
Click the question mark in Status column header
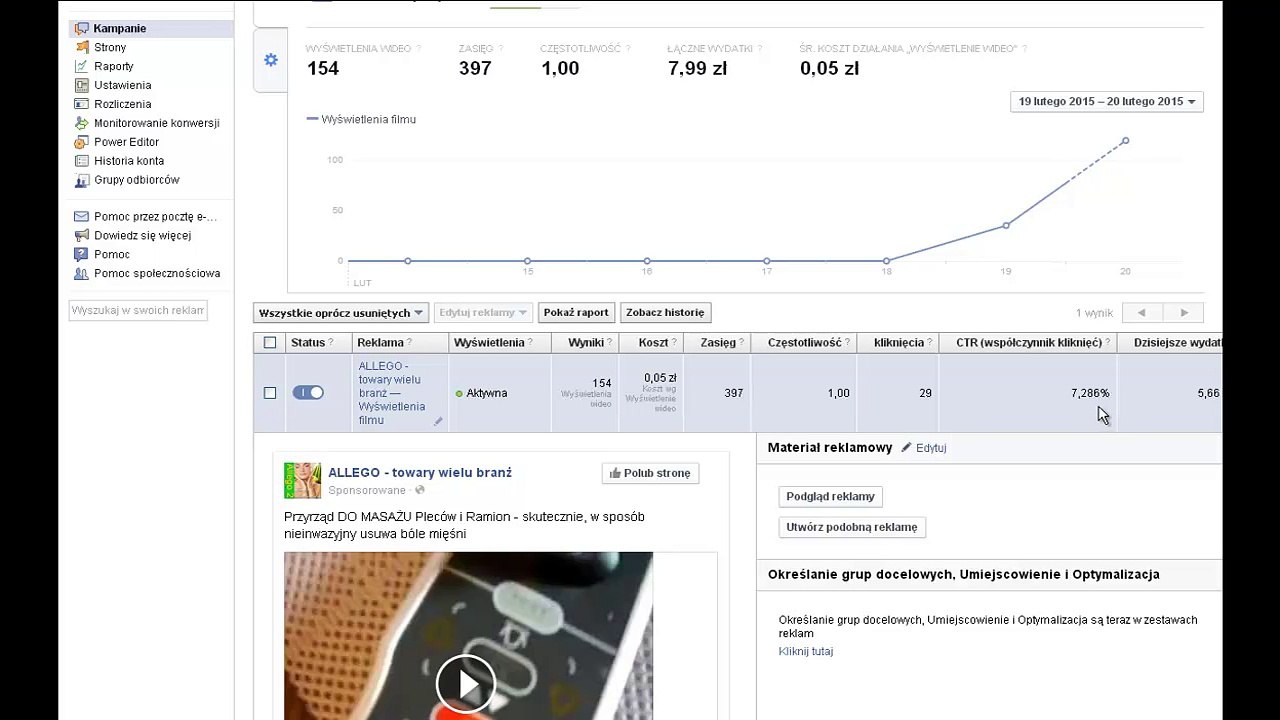[x=331, y=343]
